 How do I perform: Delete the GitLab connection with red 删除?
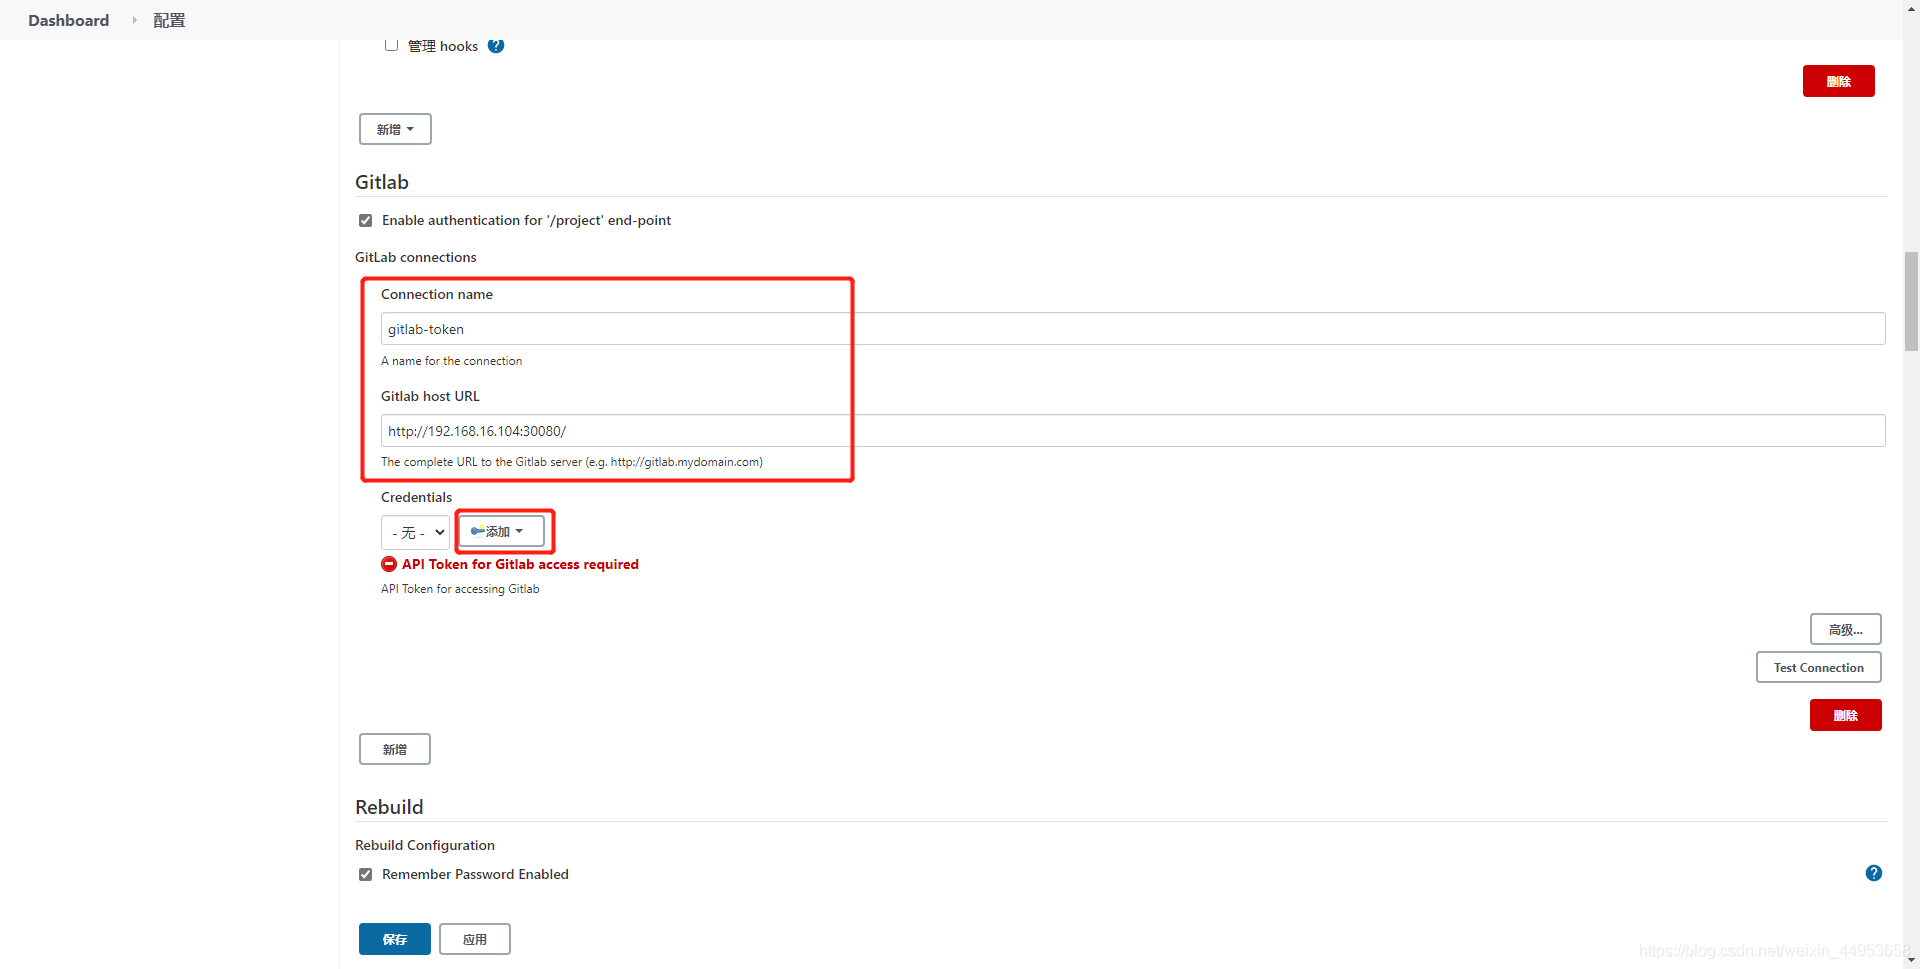tap(1845, 715)
